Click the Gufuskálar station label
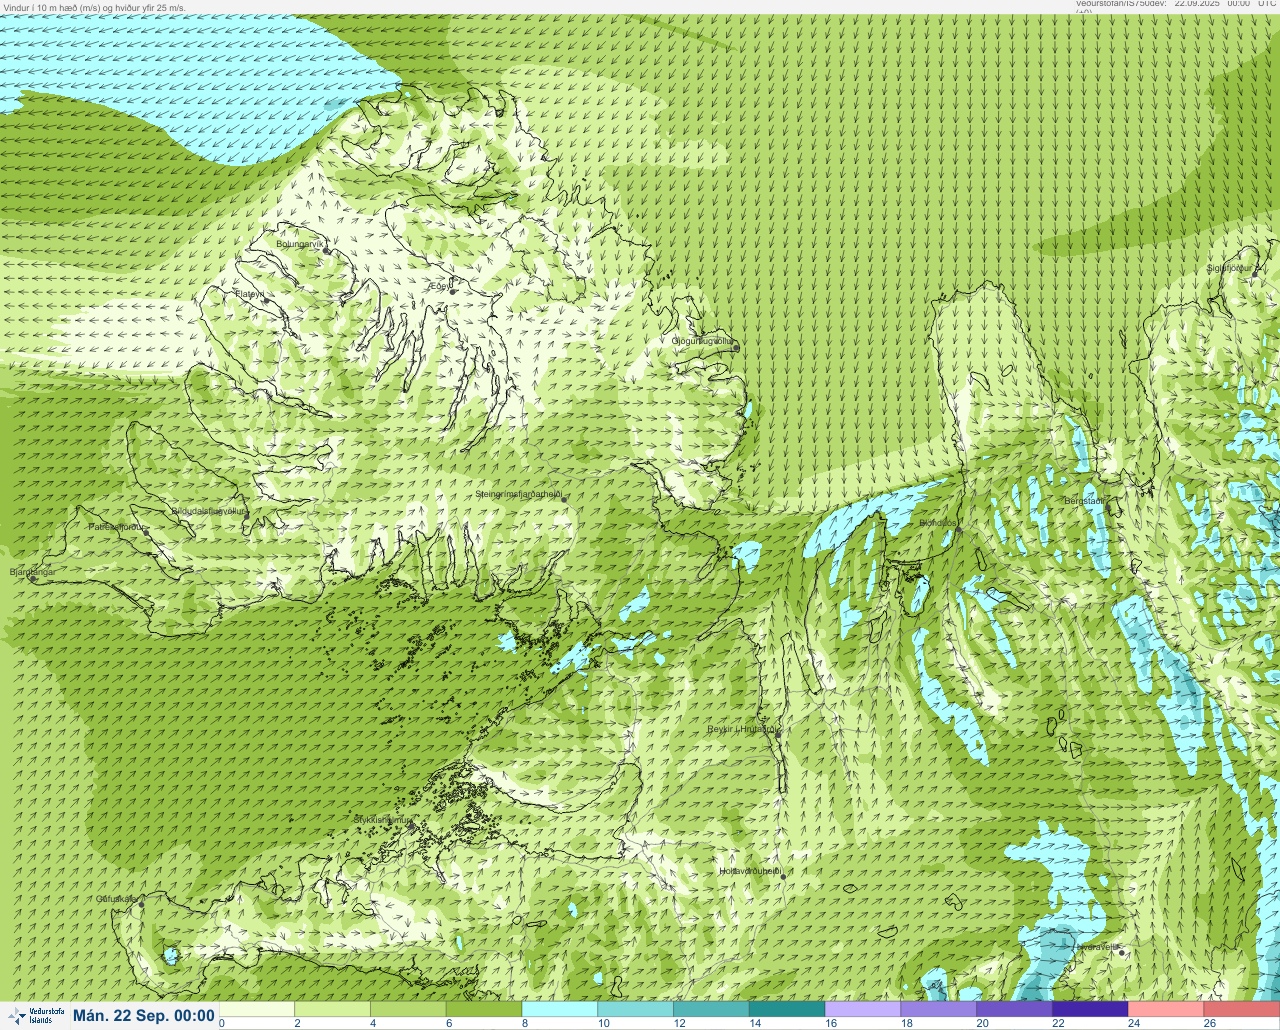Image resolution: width=1280 pixels, height=1030 pixels. coord(116,898)
